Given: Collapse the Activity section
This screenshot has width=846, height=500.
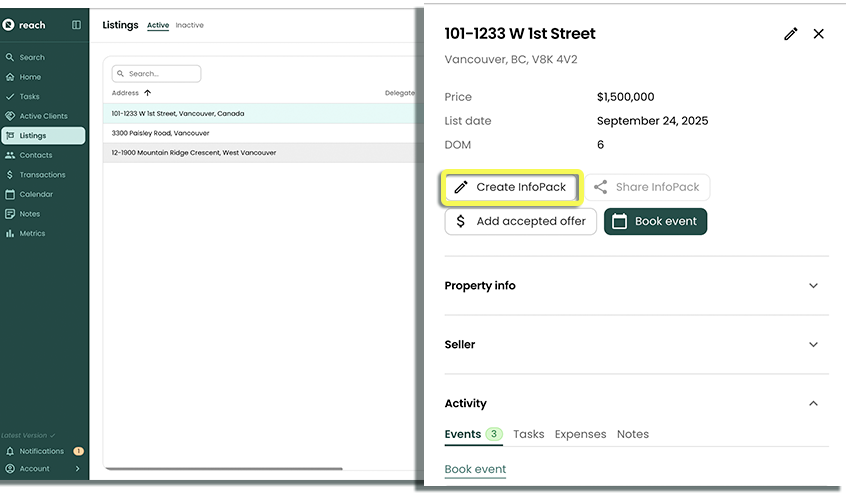Looking at the screenshot, I should [813, 404].
